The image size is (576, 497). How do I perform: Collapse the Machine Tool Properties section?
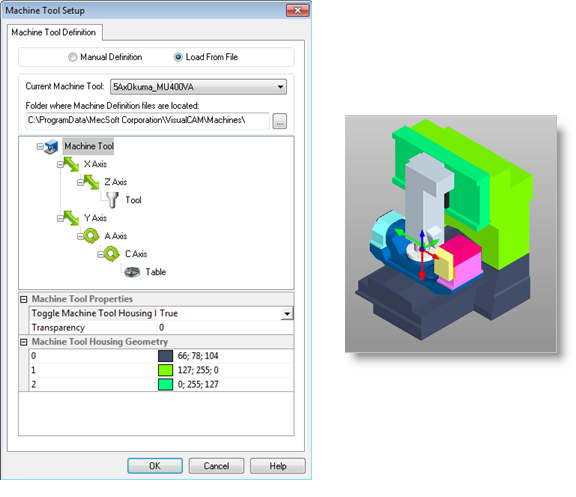click(24, 299)
